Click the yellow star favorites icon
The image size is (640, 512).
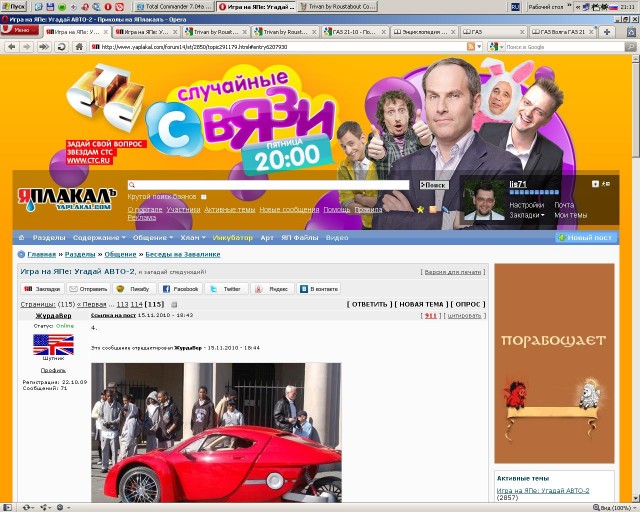pos(420,209)
